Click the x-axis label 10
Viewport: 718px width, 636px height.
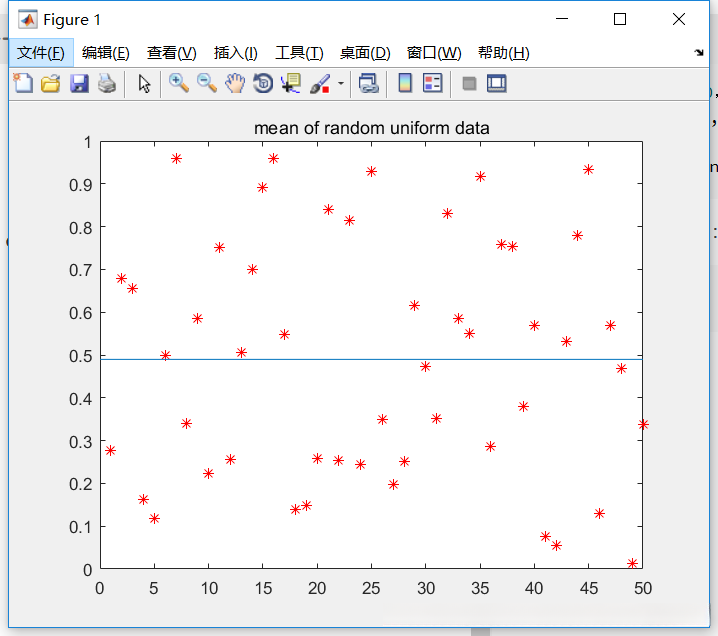click(x=209, y=588)
